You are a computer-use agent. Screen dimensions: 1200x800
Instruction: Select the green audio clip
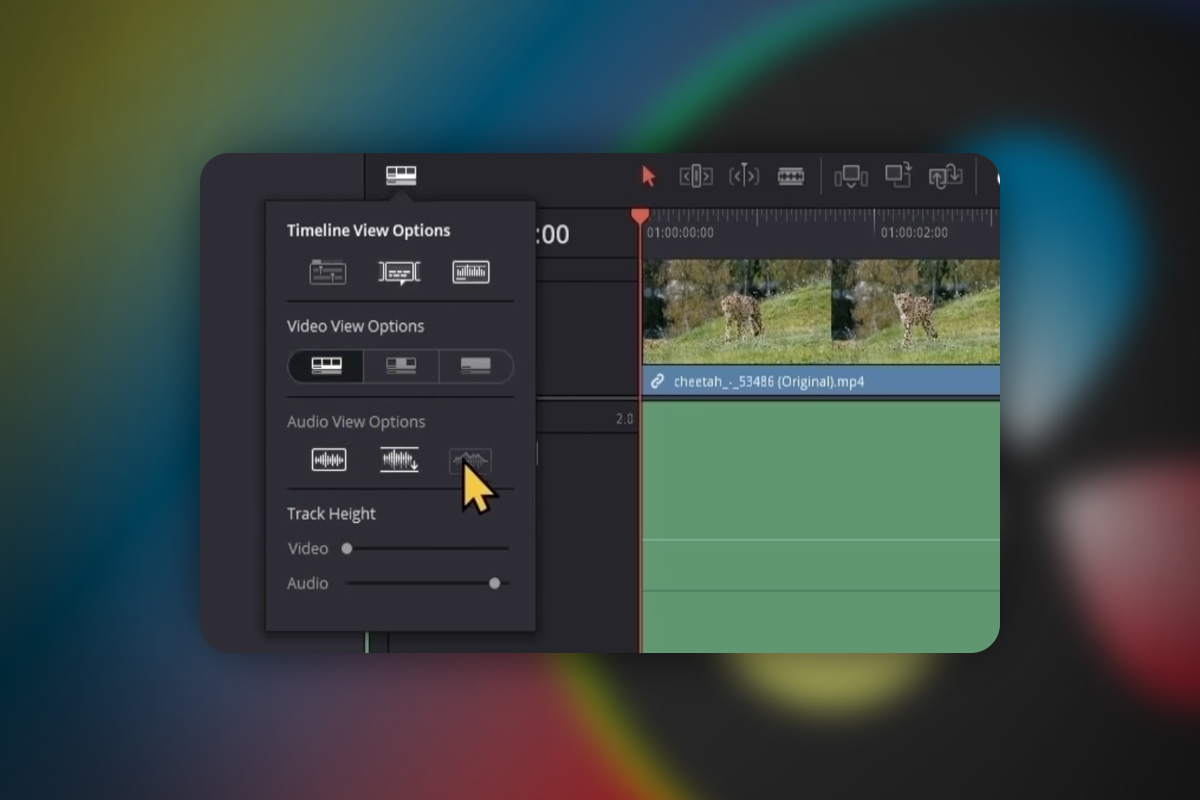click(x=821, y=526)
